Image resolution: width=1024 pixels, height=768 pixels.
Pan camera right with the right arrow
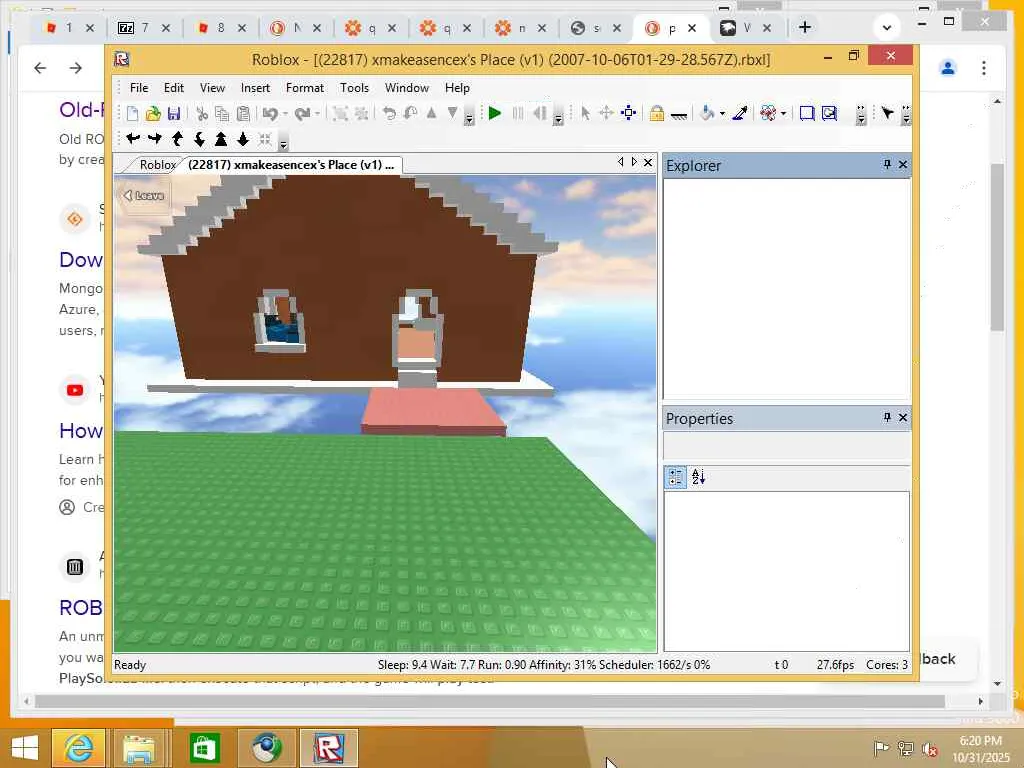155,139
